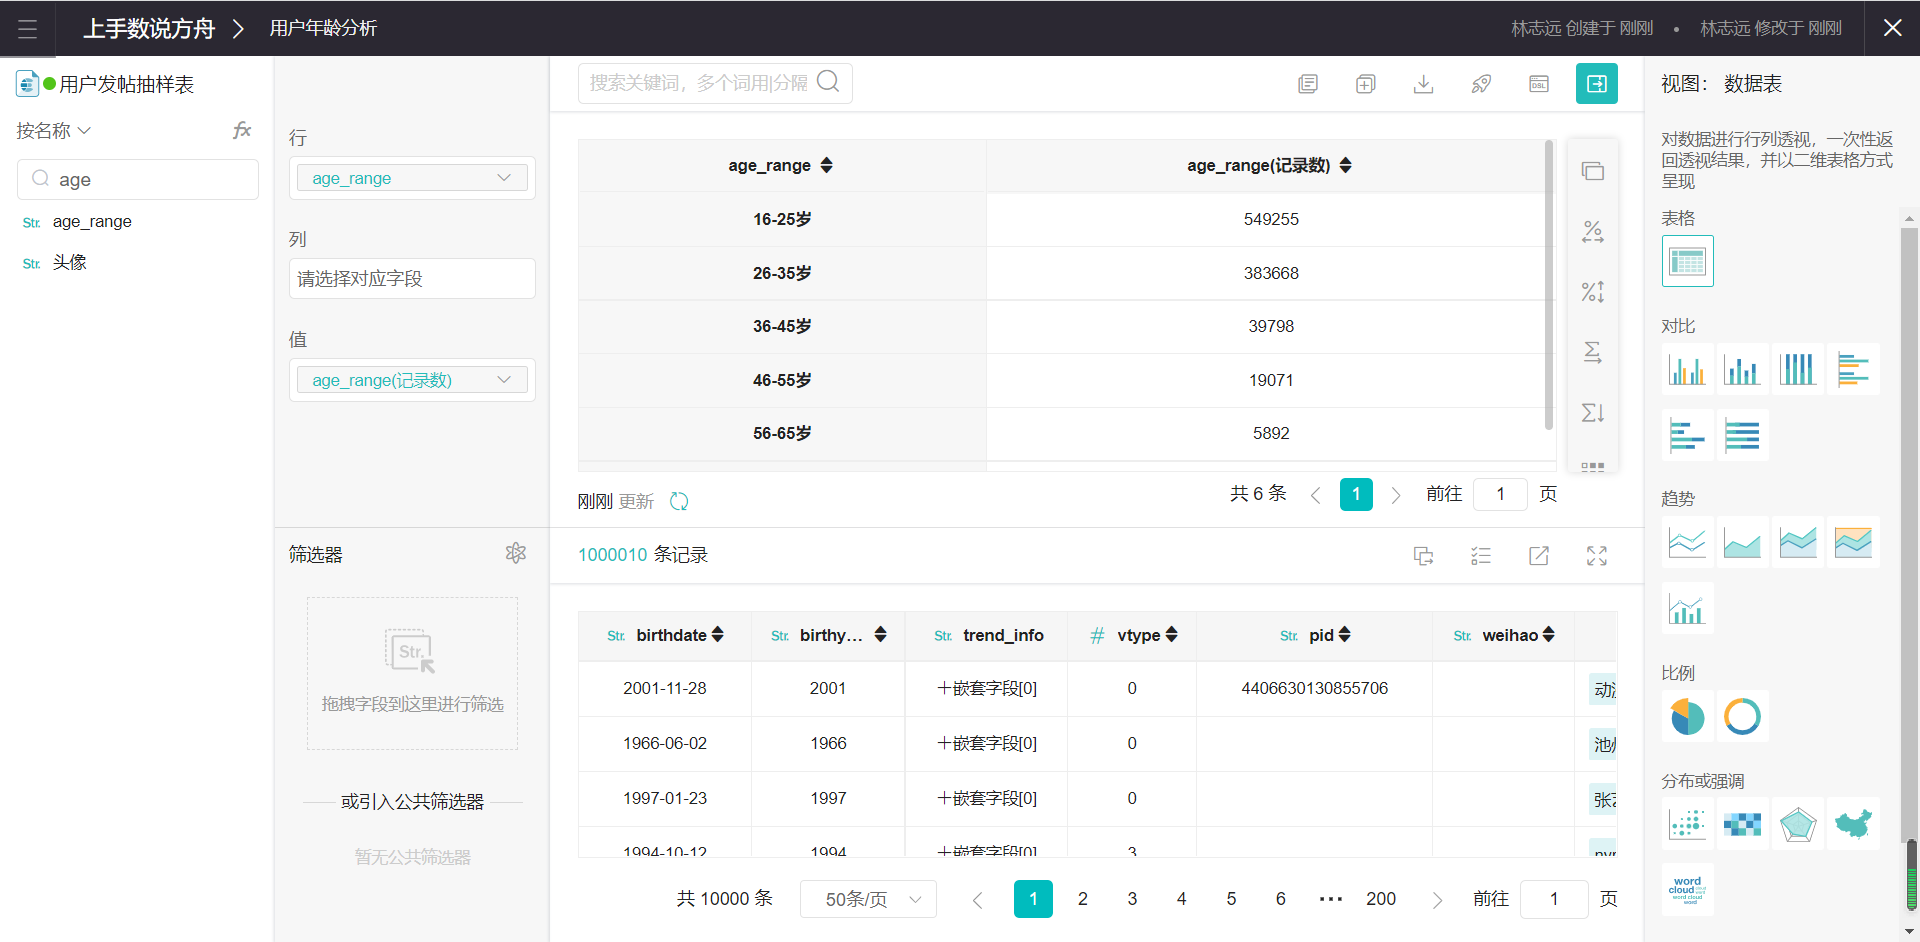The height and width of the screenshot is (942, 1920).
Task: Click next page arrow in pivot pagination
Action: pyautogui.click(x=1396, y=495)
